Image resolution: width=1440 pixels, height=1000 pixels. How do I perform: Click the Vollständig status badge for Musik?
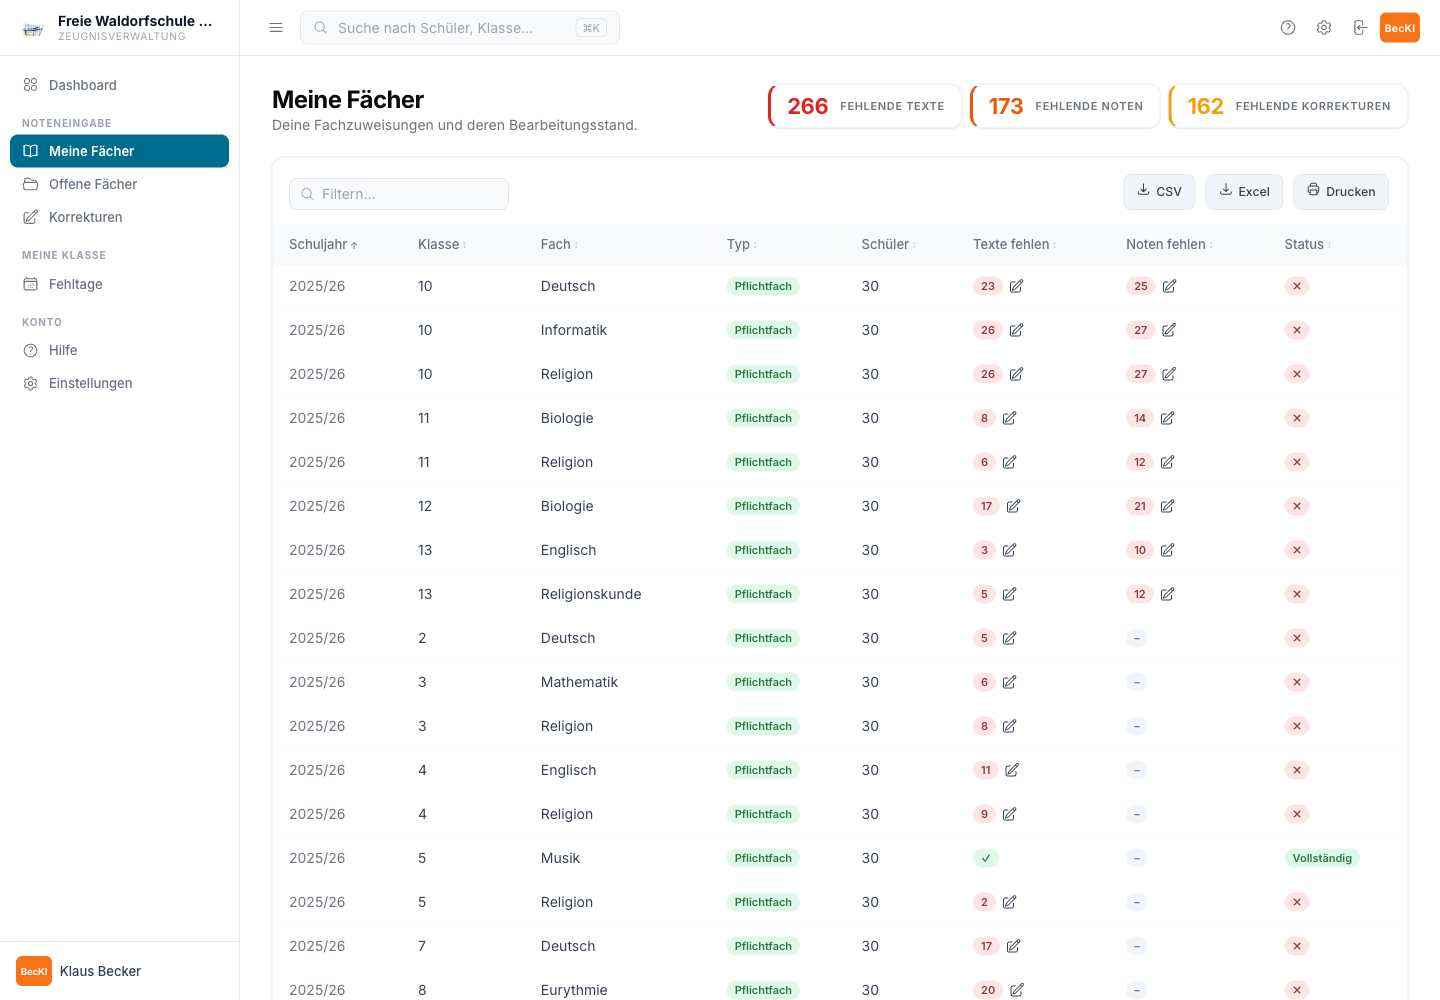click(1322, 858)
